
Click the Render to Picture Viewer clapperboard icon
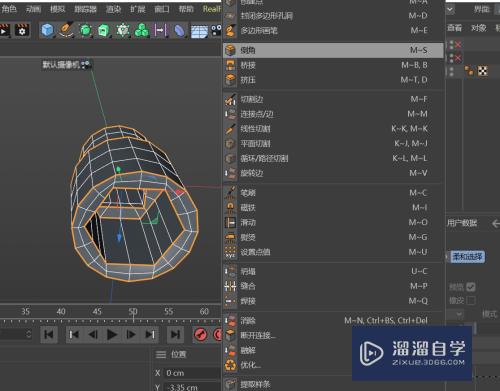4,30
